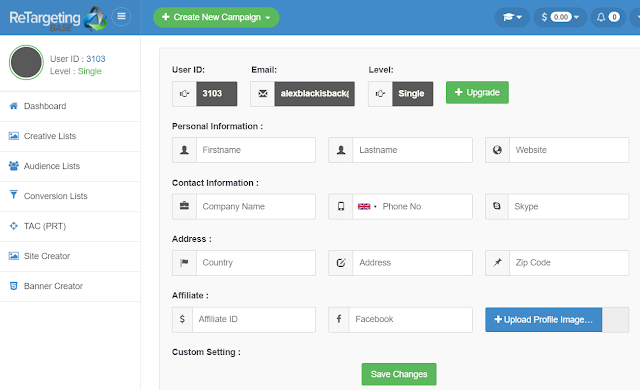
Task: Click the User ID 3103 link
Action: coord(96,59)
